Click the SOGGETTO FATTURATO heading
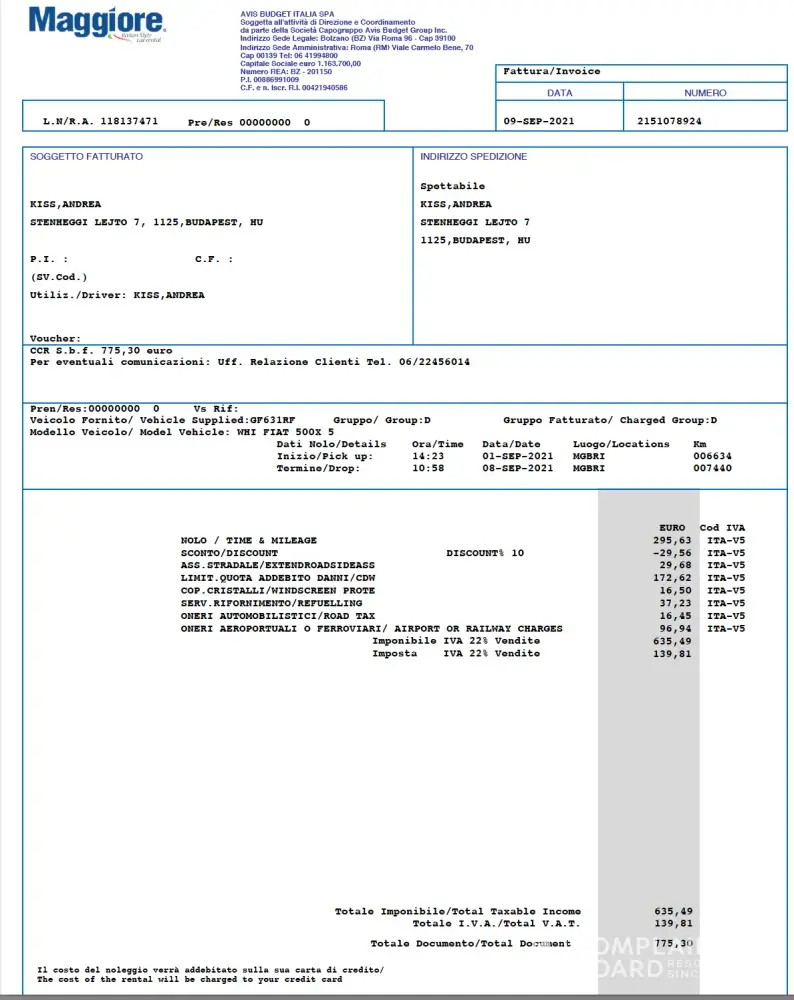 pyautogui.click(x=86, y=157)
